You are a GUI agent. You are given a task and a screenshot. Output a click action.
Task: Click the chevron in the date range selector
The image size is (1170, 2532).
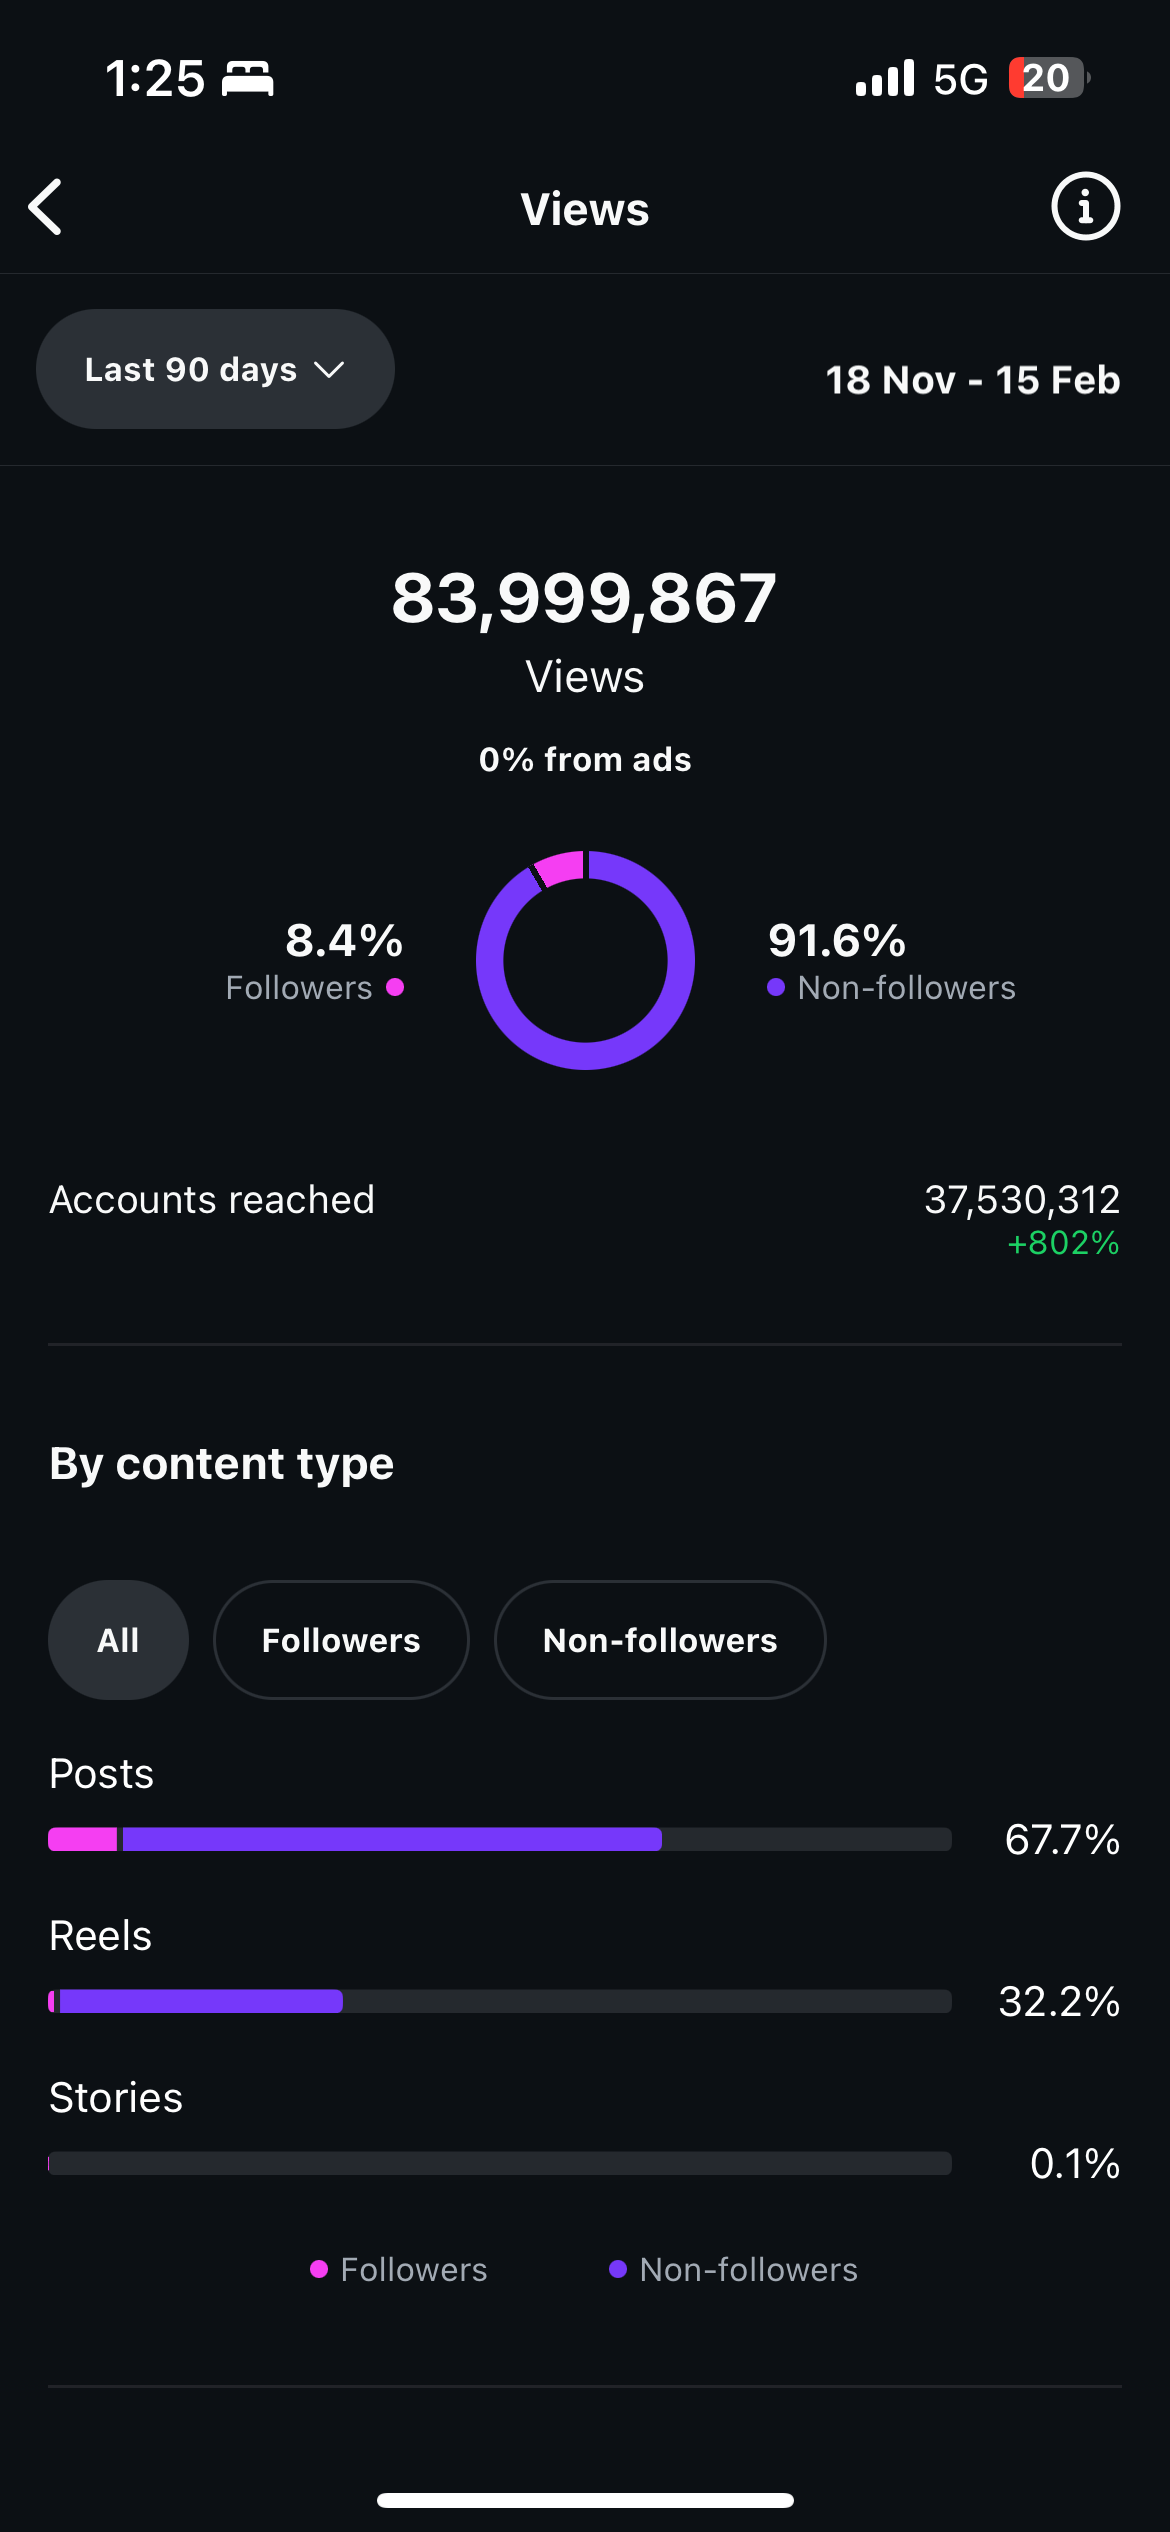click(329, 370)
